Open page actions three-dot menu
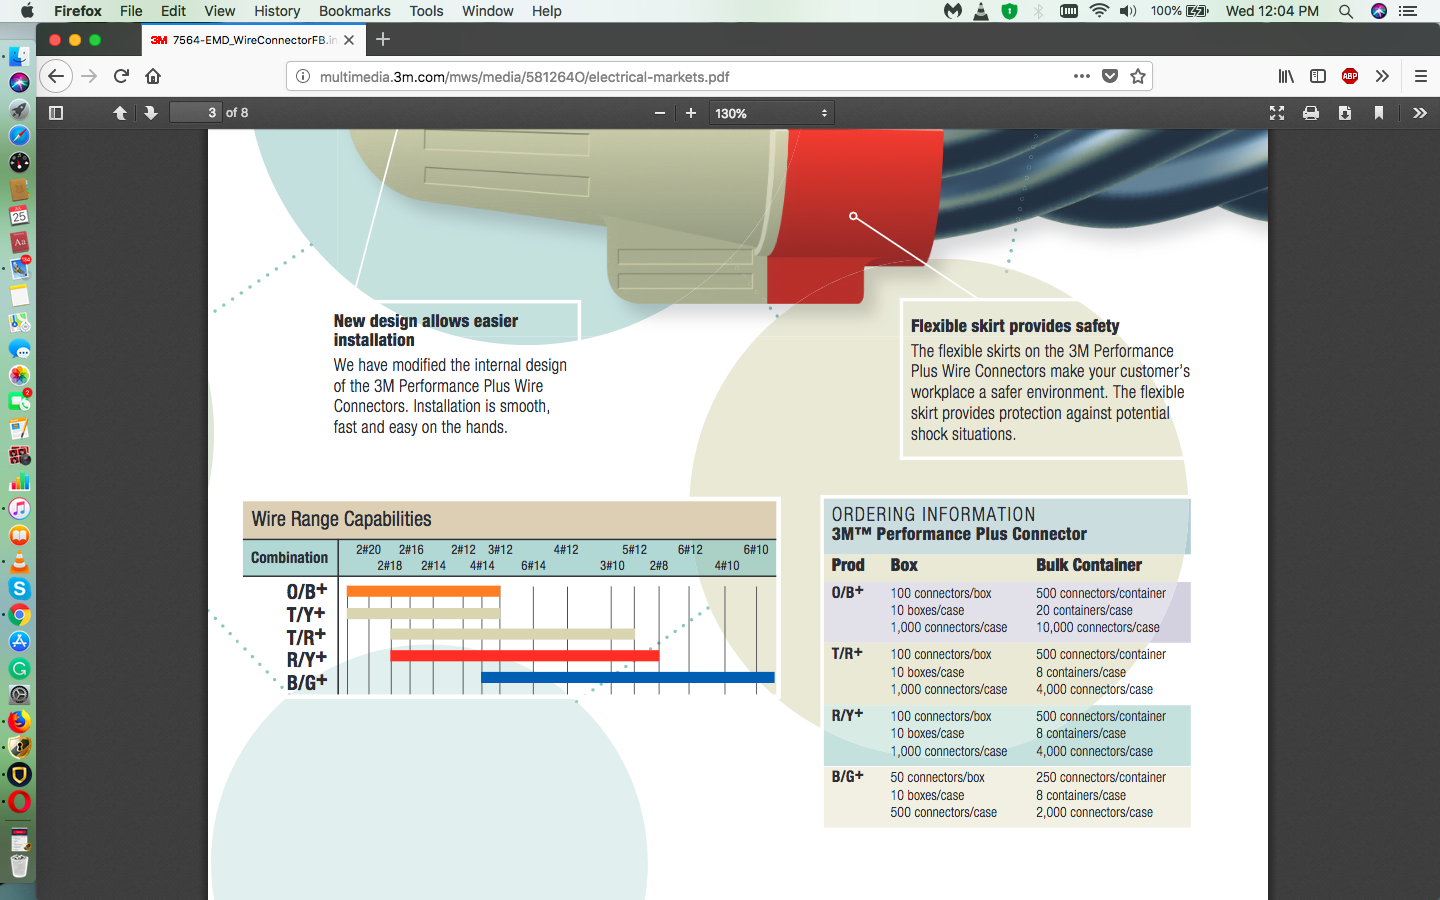 1082,76
